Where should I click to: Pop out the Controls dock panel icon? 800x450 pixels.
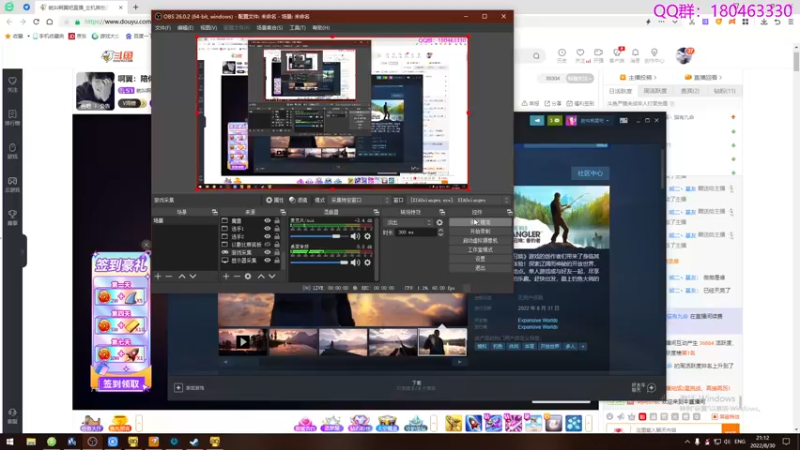pyautogui.click(x=509, y=212)
